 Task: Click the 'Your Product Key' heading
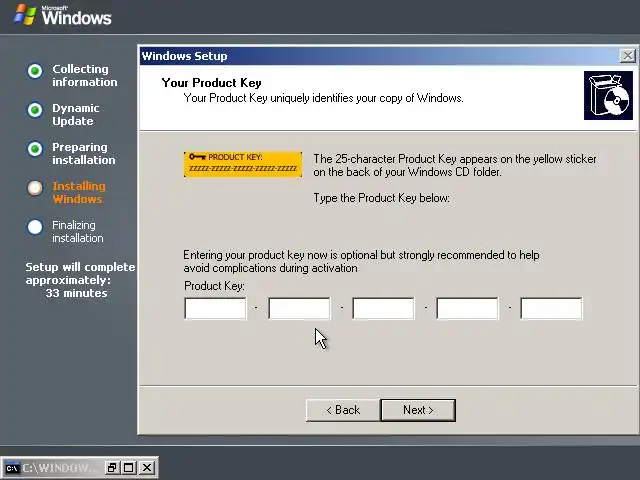tap(211, 83)
